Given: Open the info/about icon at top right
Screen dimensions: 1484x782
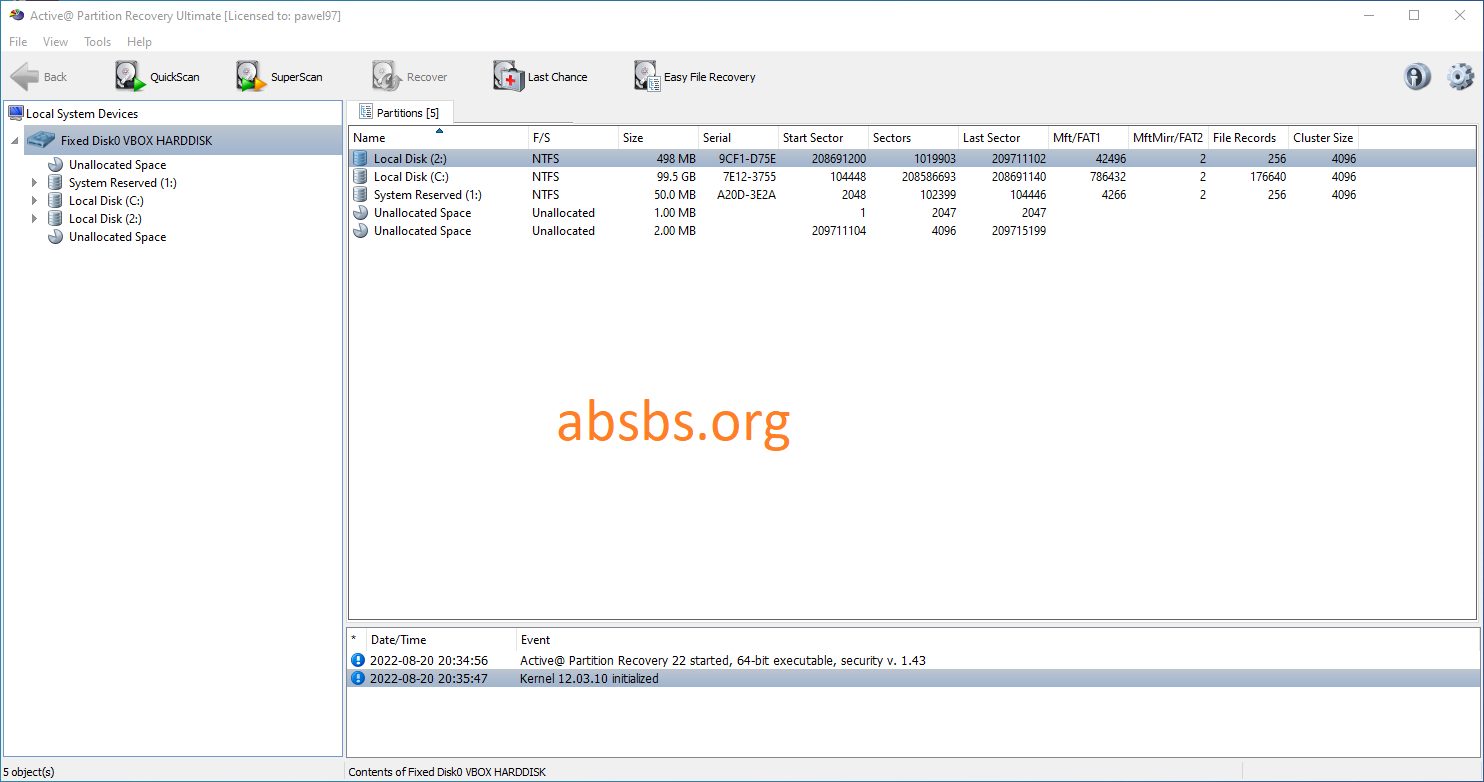Looking at the screenshot, I should point(1417,77).
